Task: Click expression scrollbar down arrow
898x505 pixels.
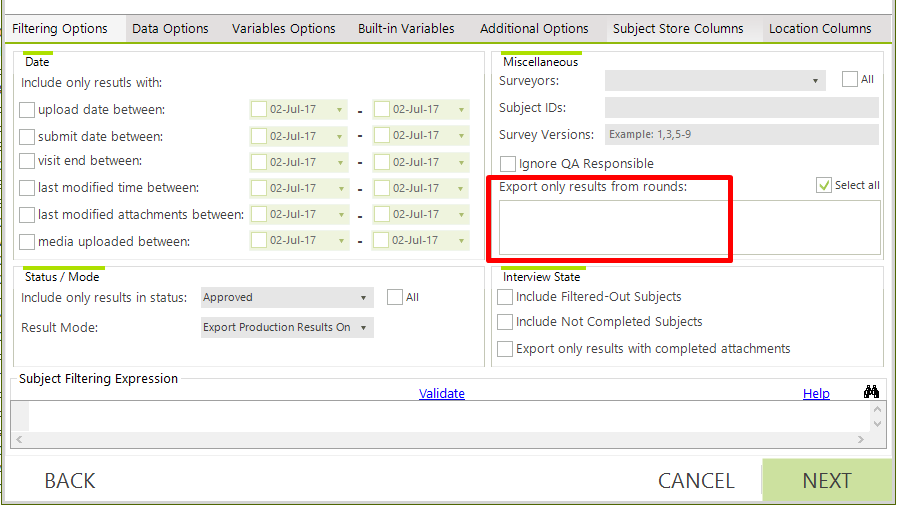Action: (877, 424)
